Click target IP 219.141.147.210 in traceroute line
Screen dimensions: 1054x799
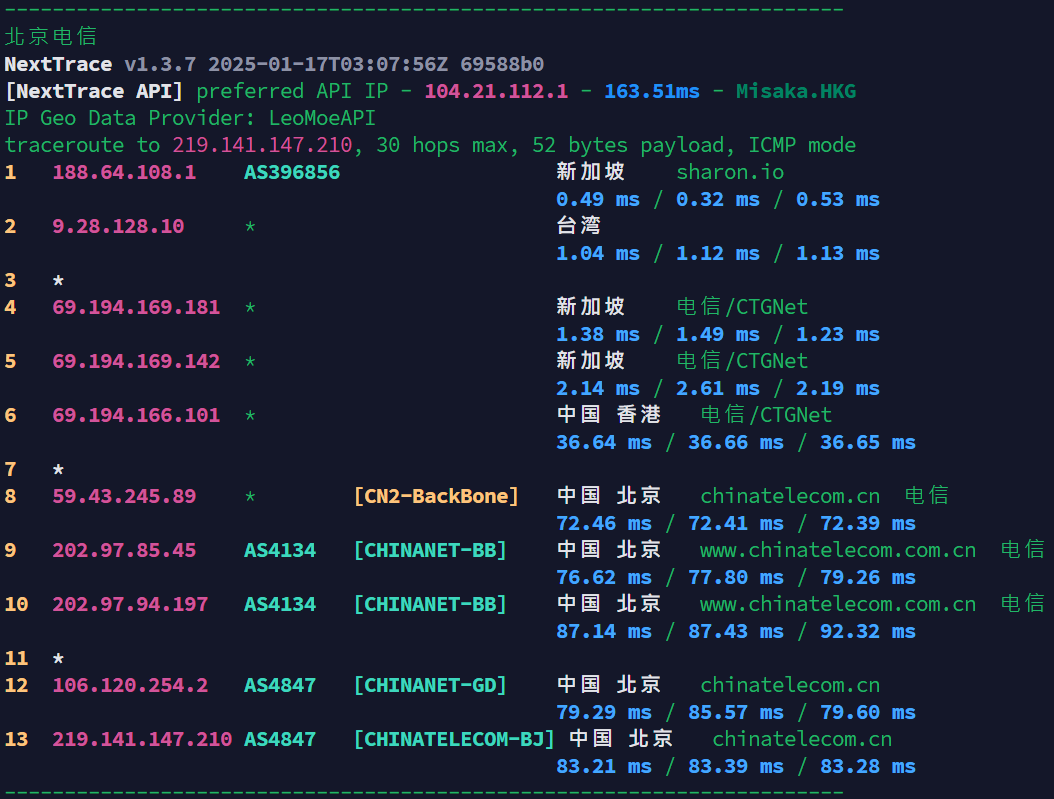[262, 145]
